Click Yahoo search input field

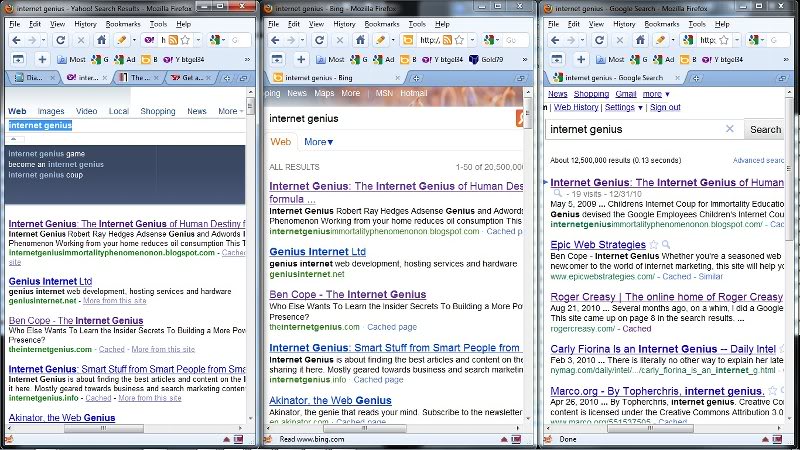click(125, 126)
